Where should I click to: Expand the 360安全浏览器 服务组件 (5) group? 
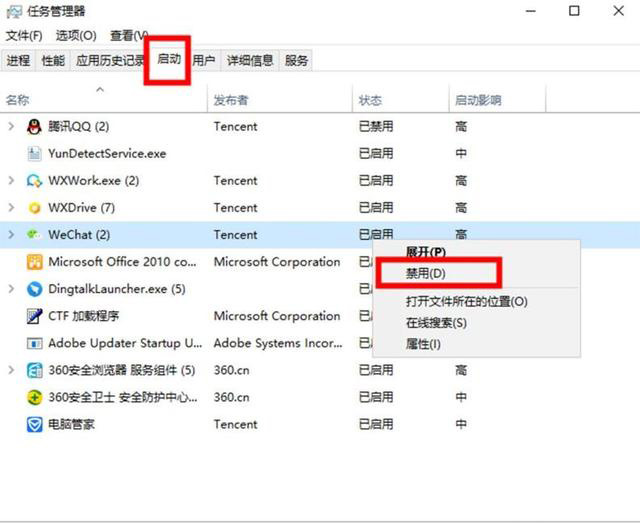click(x=11, y=370)
